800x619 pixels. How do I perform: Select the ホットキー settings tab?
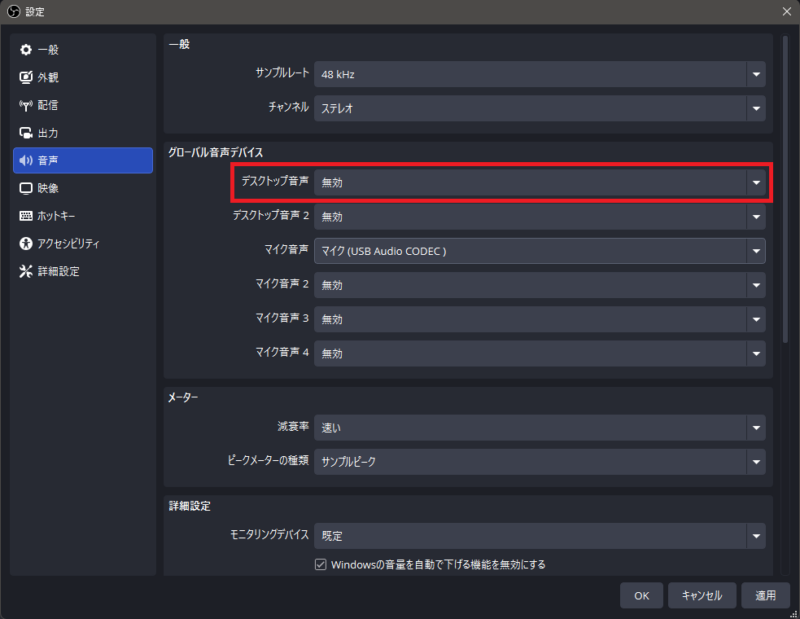coord(83,216)
